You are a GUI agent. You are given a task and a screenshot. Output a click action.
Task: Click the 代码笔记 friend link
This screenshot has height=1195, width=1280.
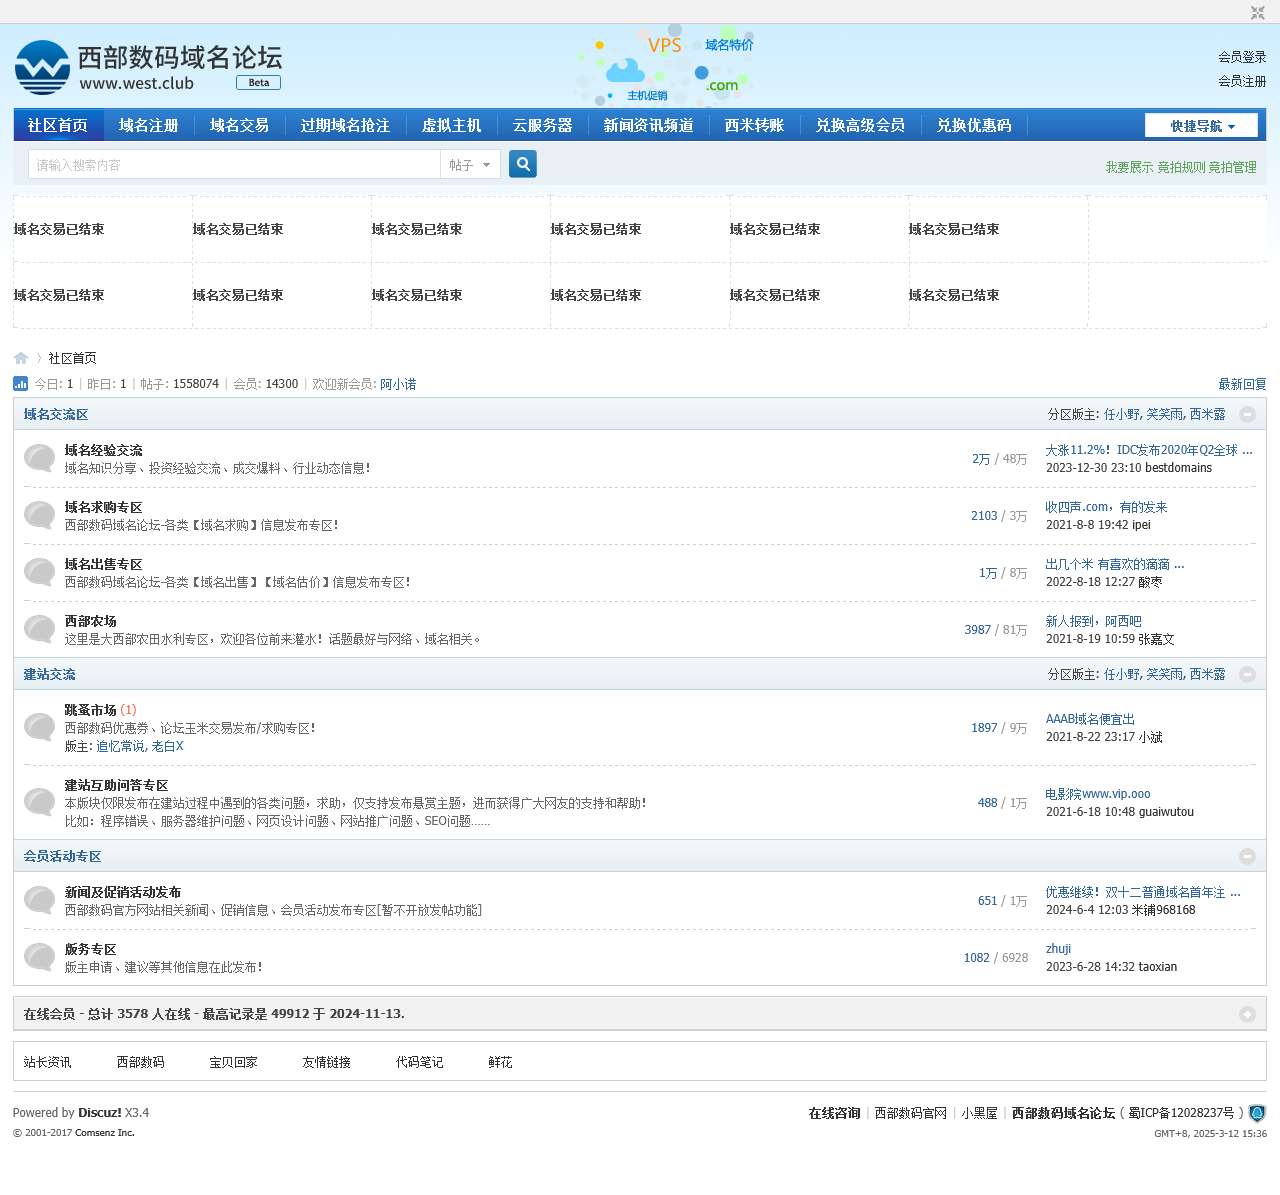pos(420,1062)
